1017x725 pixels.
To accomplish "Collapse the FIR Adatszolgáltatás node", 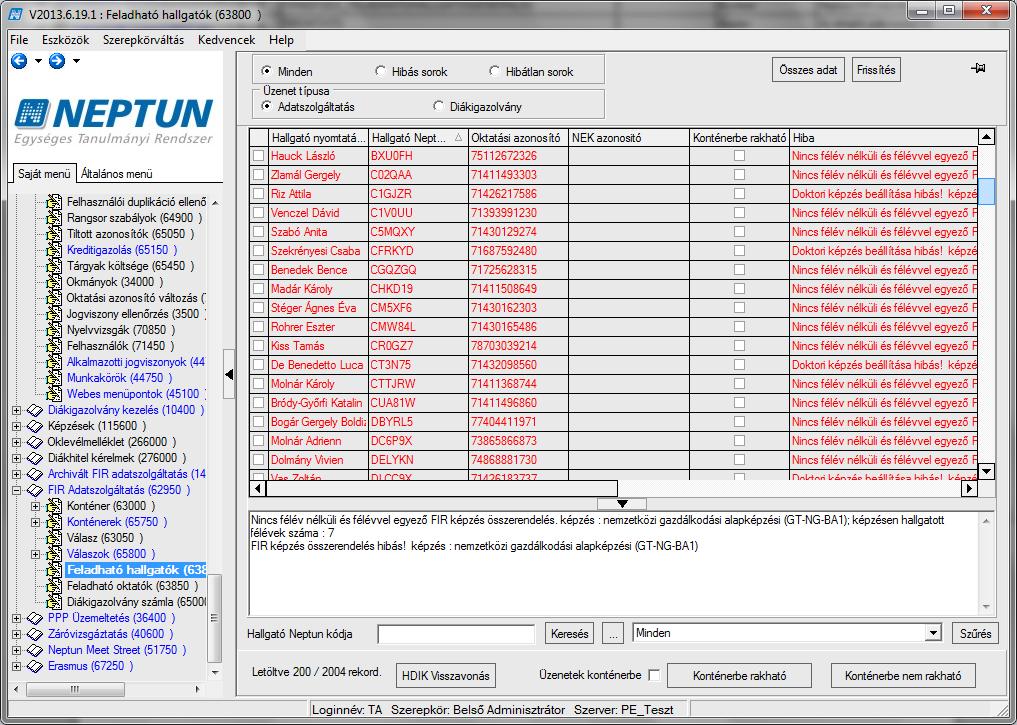I will point(16,490).
